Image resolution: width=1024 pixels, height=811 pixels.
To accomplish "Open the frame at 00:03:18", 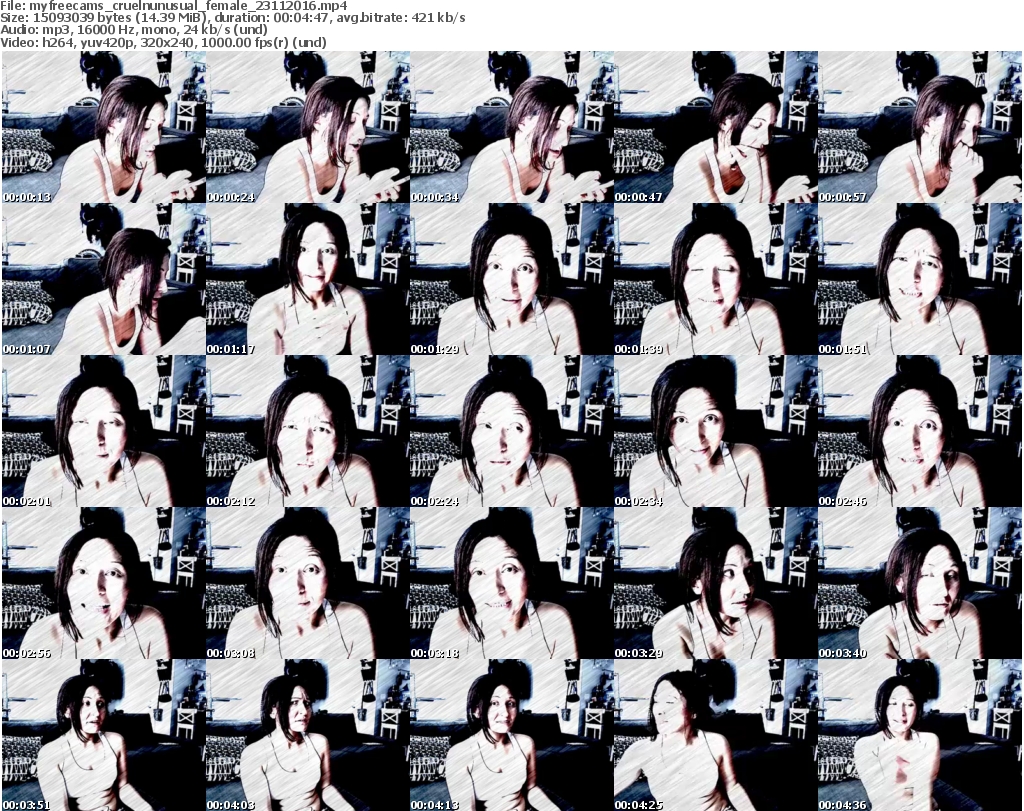I will (x=512, y=584).
